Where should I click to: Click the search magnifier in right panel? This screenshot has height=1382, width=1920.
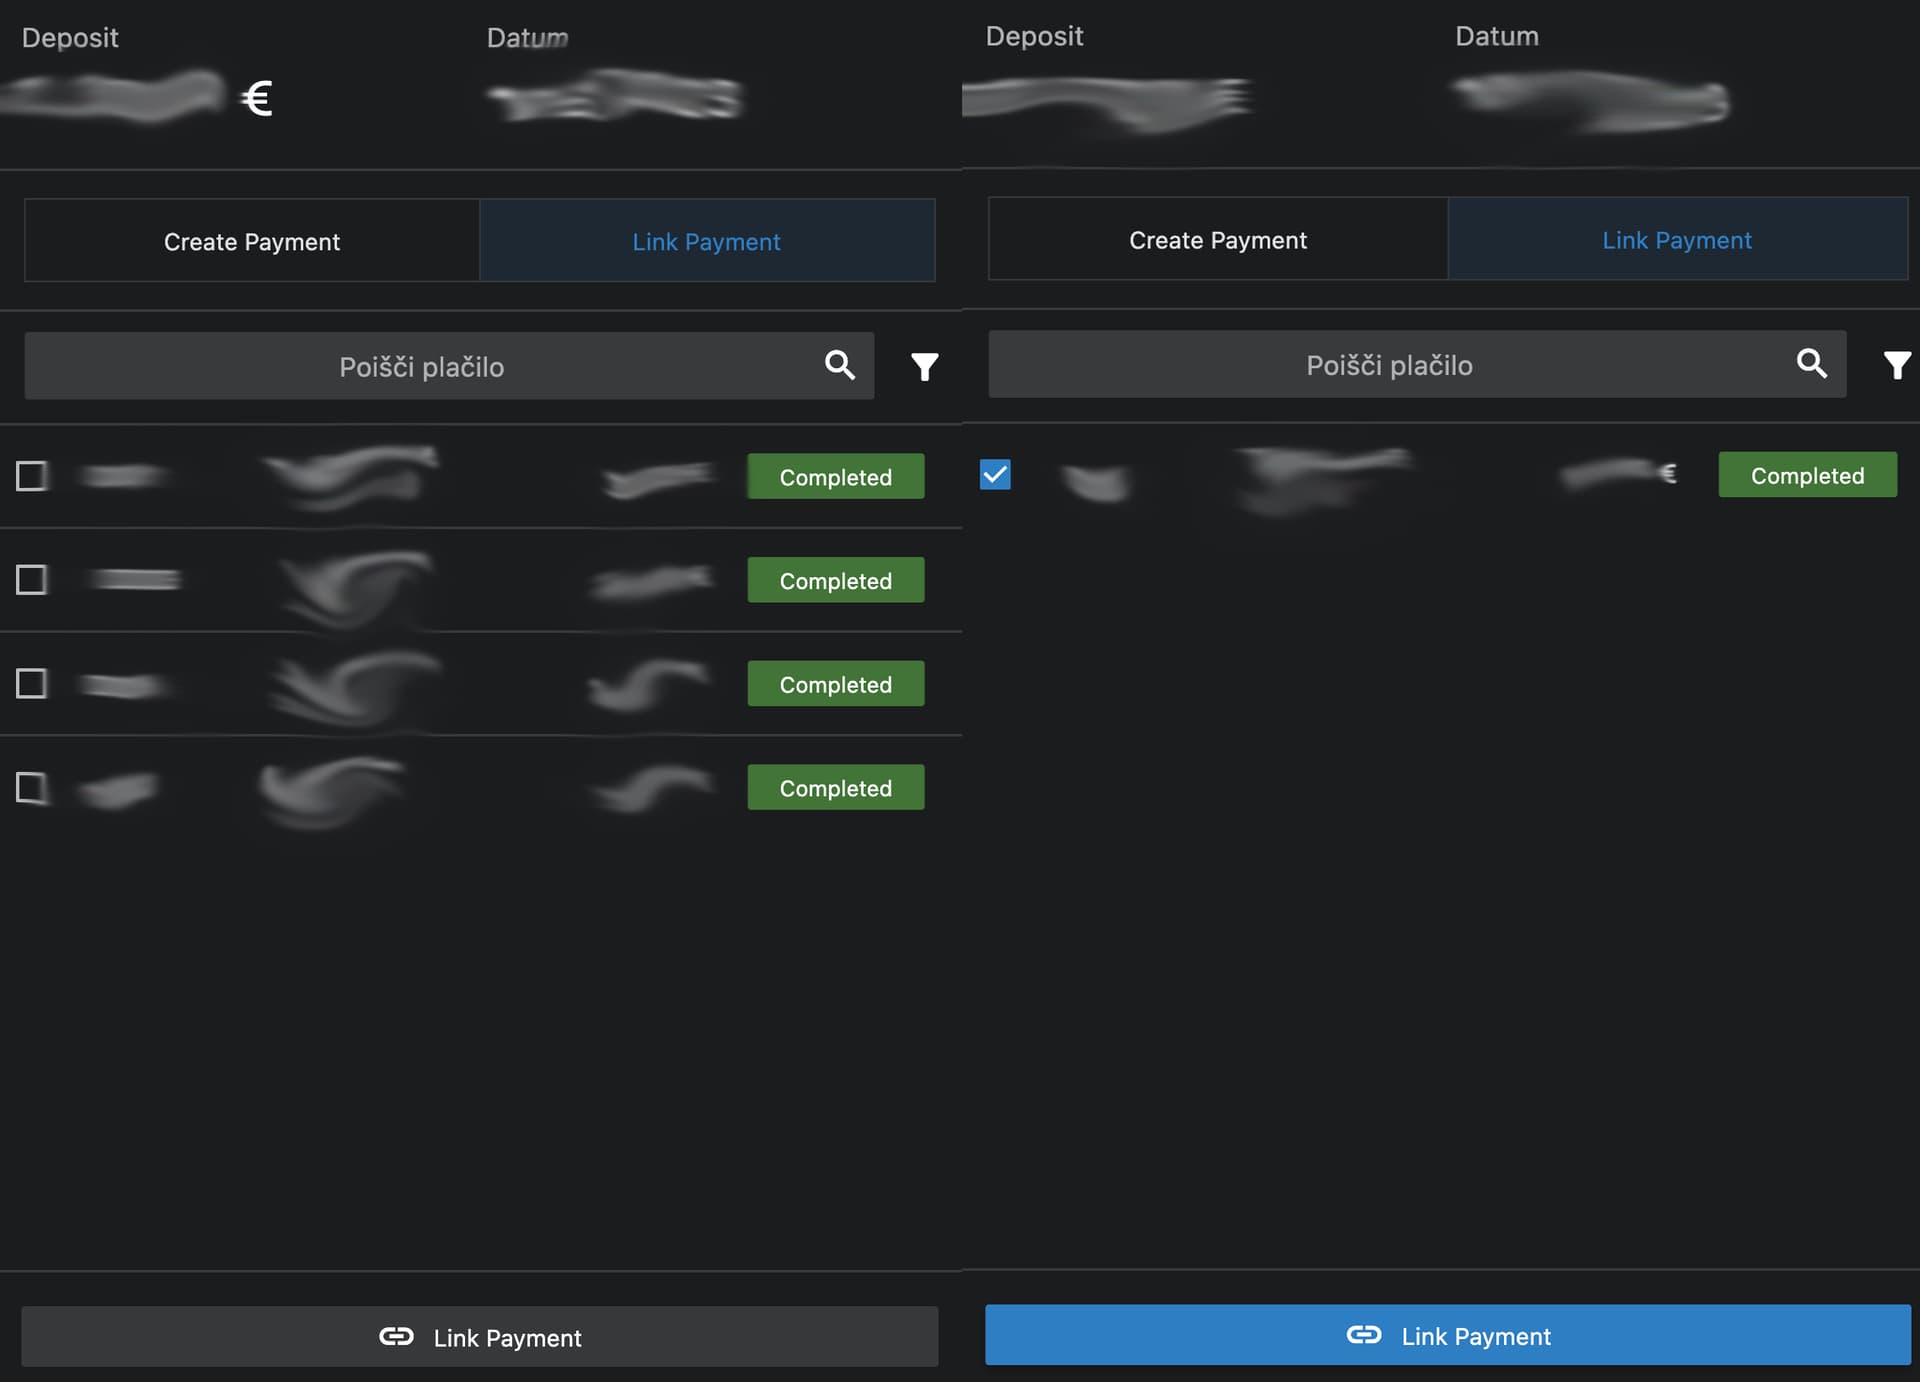[1811, 363]
